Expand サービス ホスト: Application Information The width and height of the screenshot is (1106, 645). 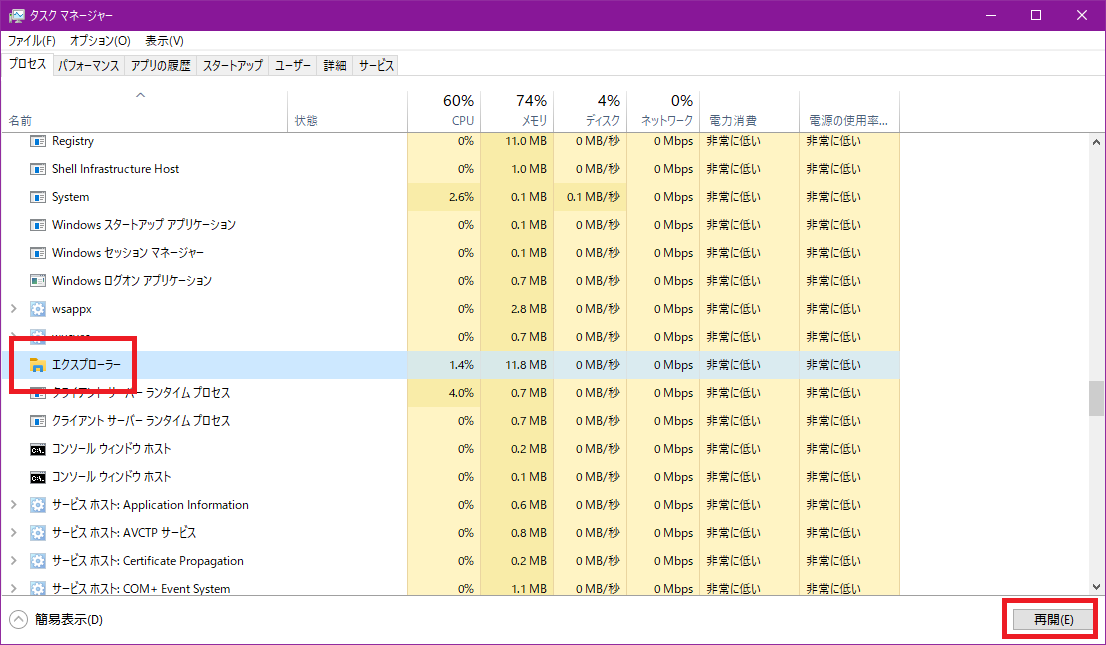point(13,505)
